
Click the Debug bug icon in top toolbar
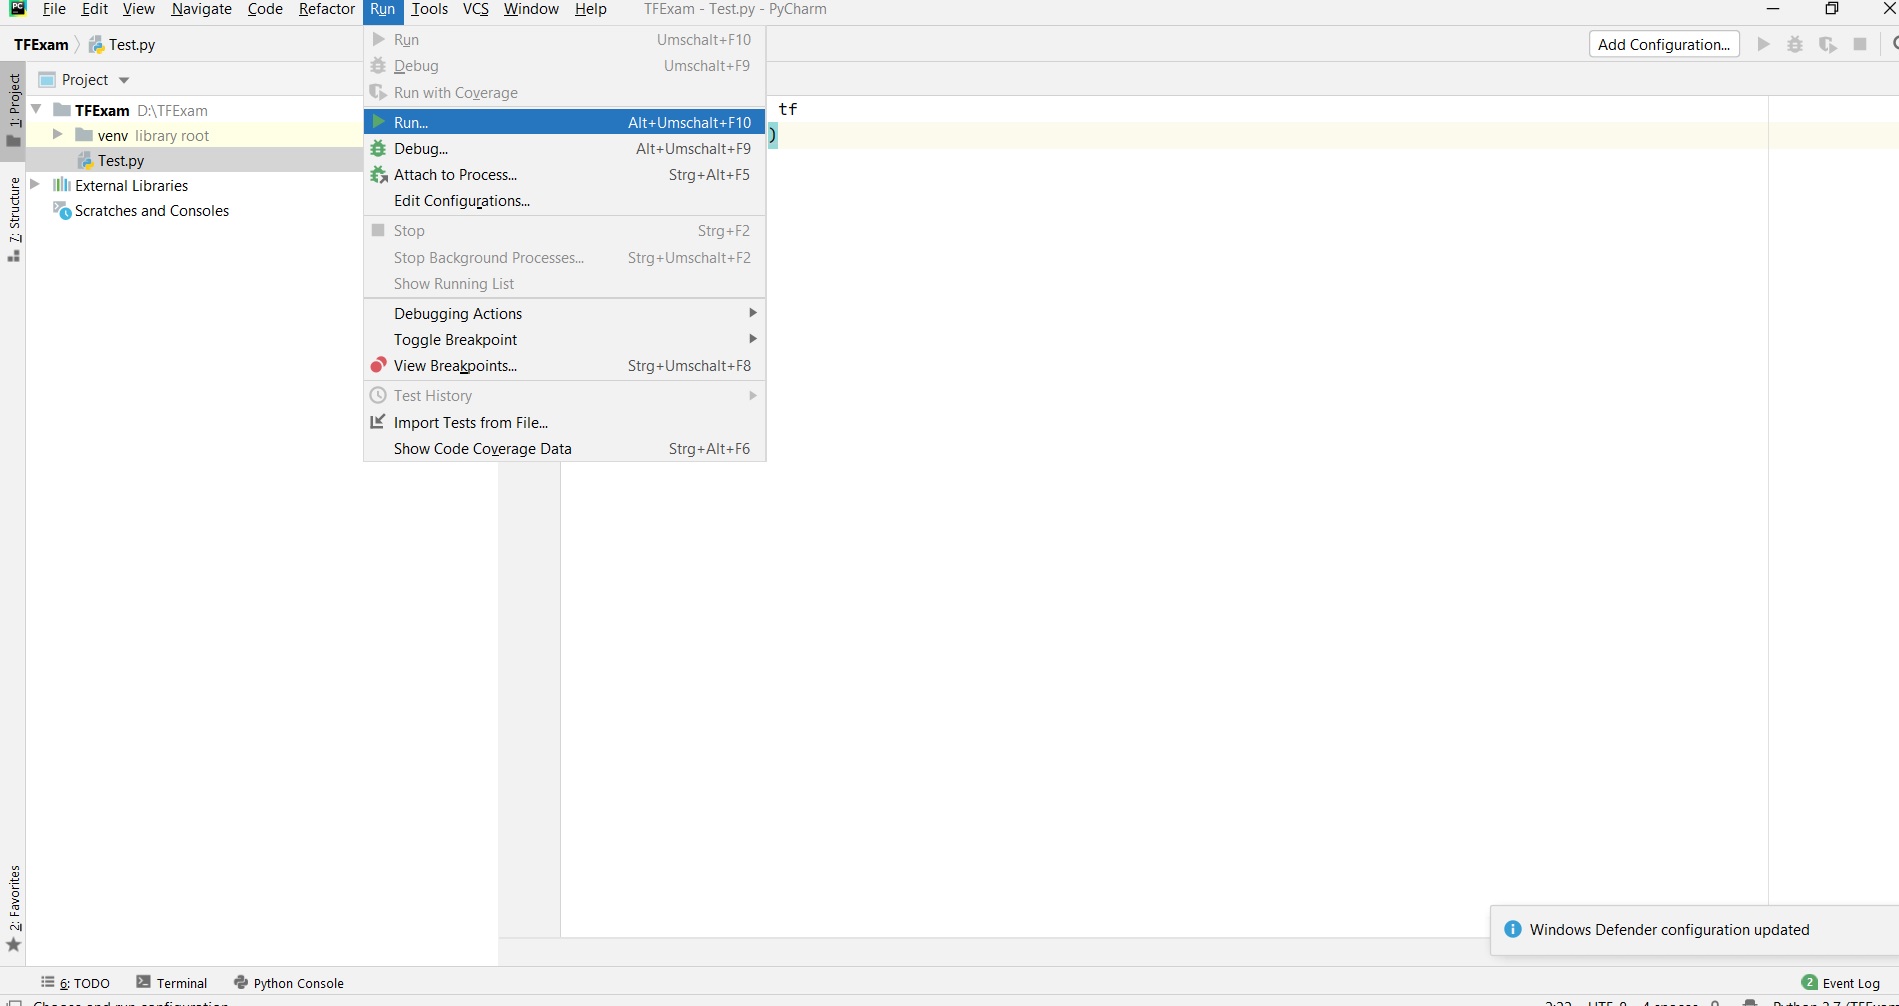pos(1796,44)
